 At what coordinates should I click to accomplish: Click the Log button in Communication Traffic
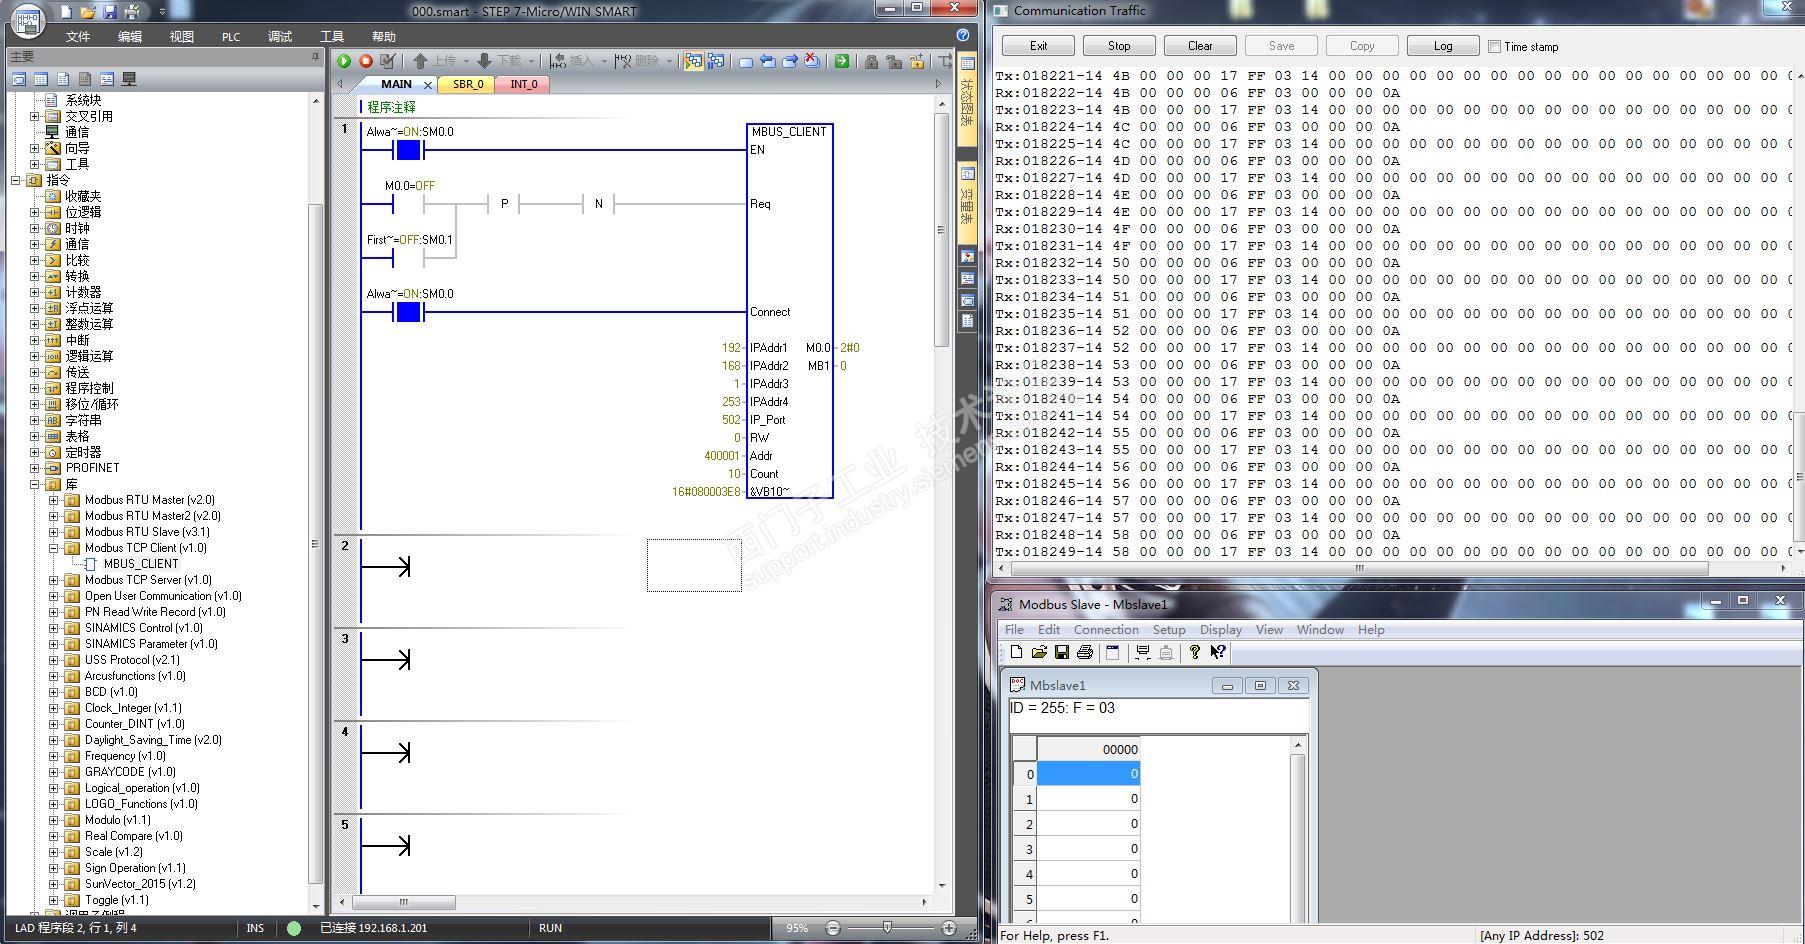pyautogui.click(x=1443, y=46)
